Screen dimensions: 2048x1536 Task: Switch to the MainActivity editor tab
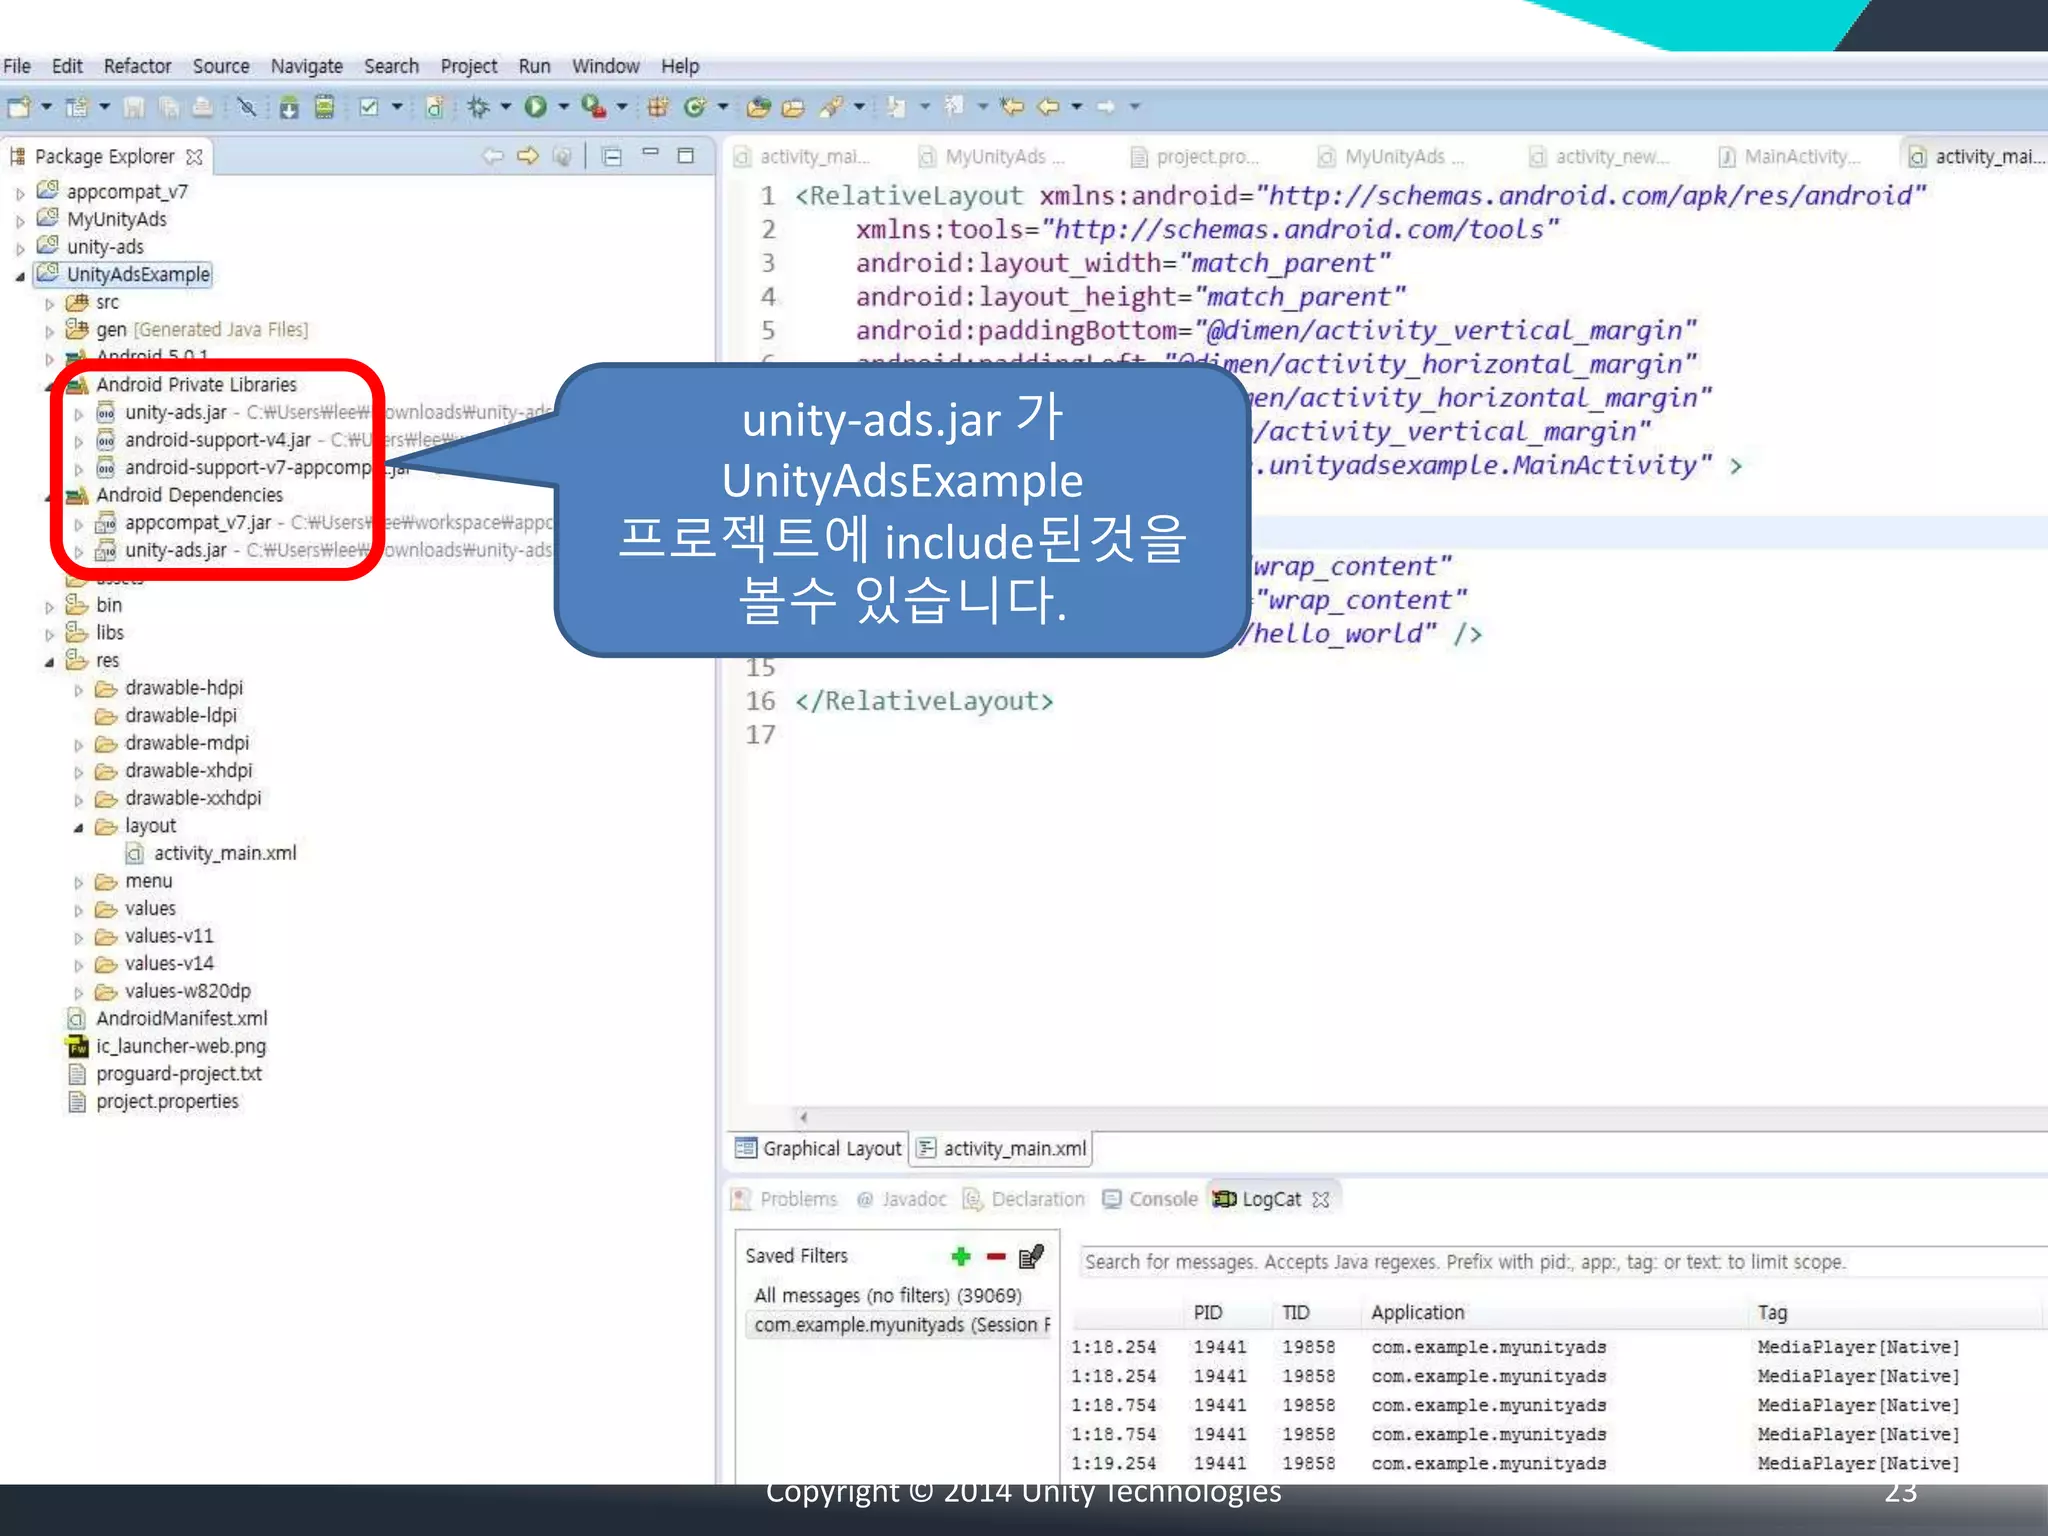pyautogui.click(x=1790, y=157)
